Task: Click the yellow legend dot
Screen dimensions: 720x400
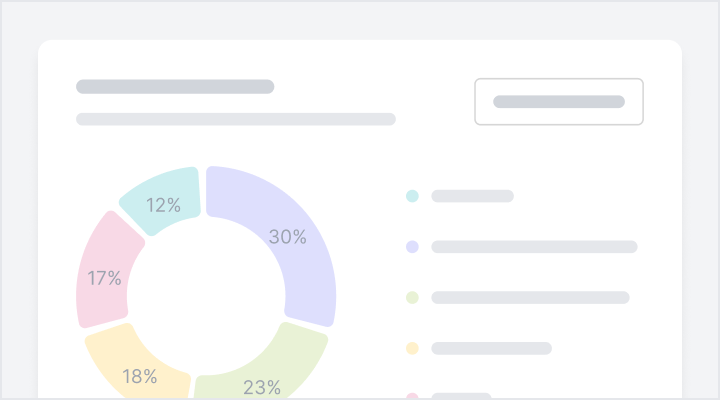Action: (x=412, y=348)
